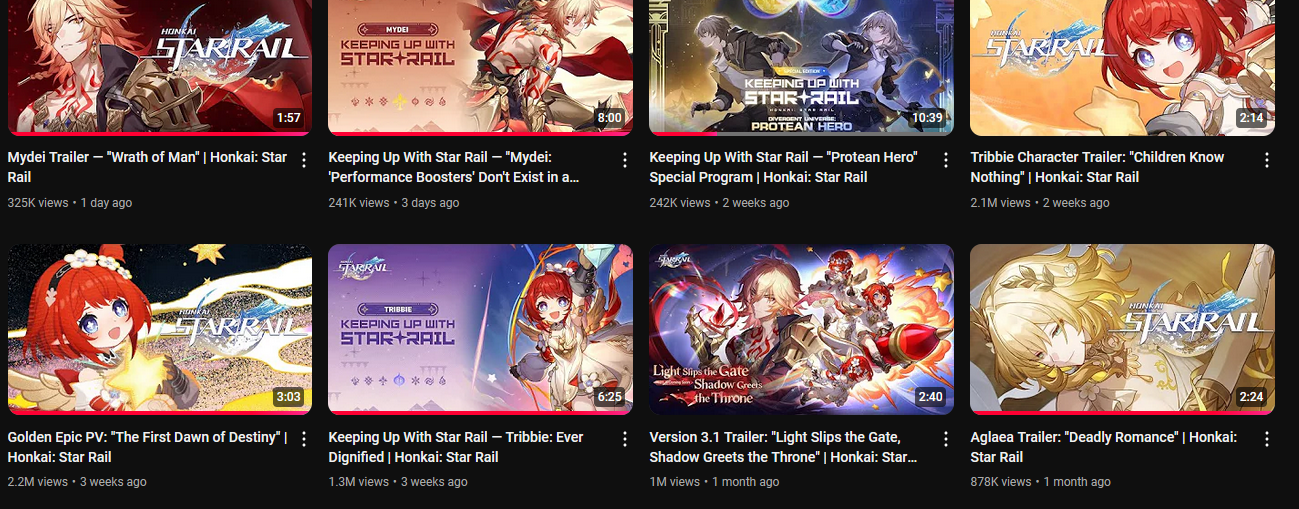Click title "Aglaea Trailer: Deadly Romance"
1299x509 pixels.
pos(1104,447)
